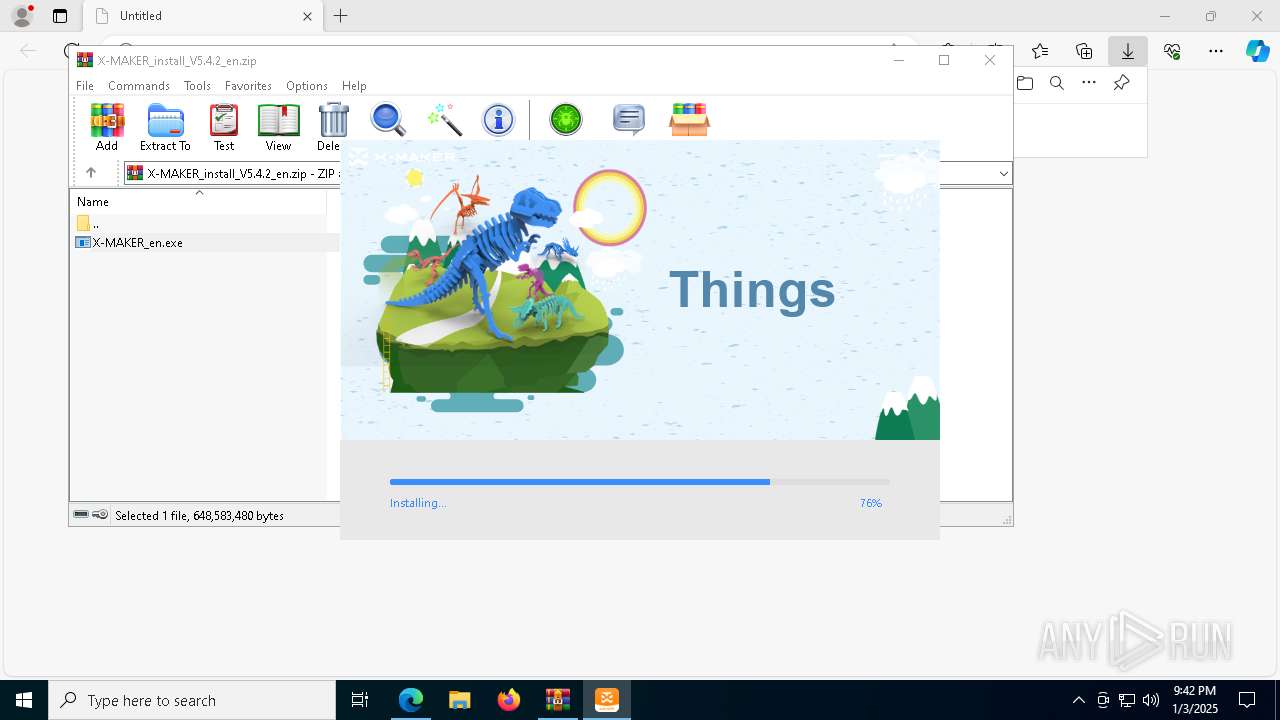The width and height of the screenshot is (1280, 720).
Task: Open Firefox from taskbar
Action: click(x=509, y=700)
